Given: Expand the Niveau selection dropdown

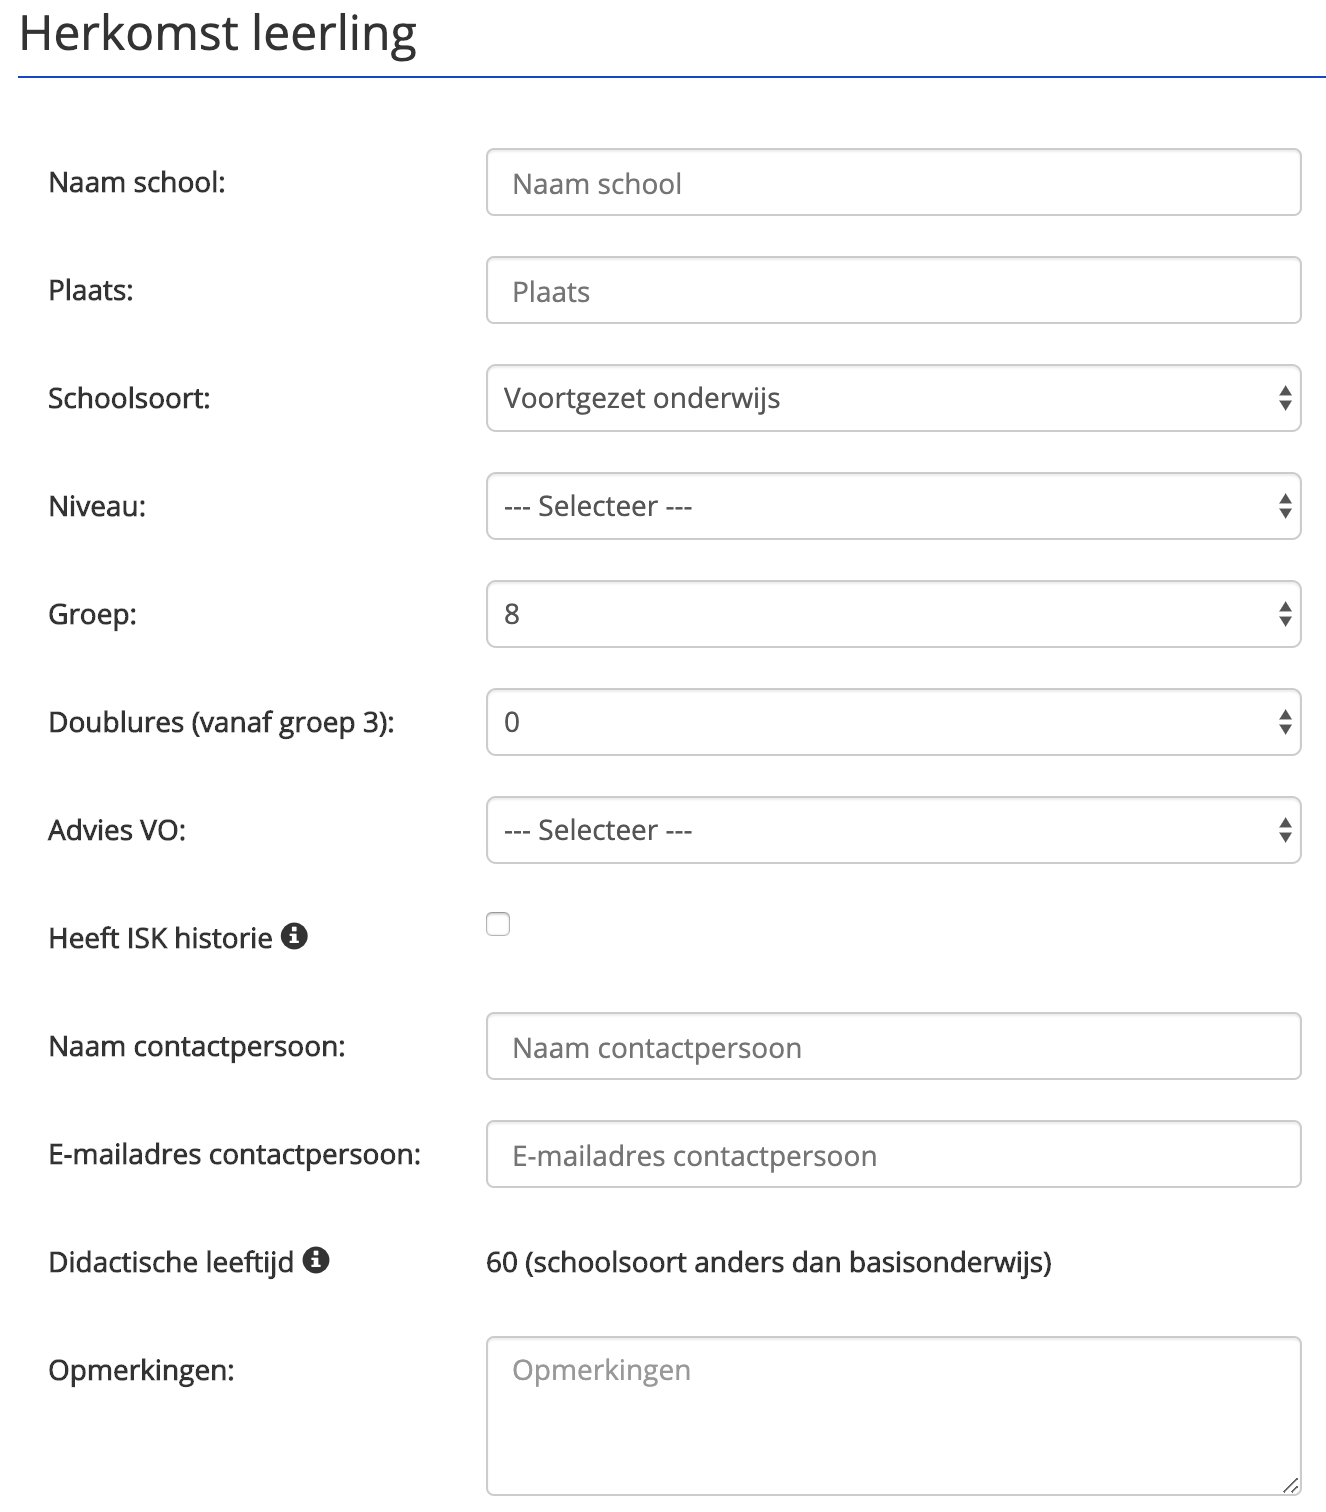Looking at the screenshot, I should click(x=893, y=506).
